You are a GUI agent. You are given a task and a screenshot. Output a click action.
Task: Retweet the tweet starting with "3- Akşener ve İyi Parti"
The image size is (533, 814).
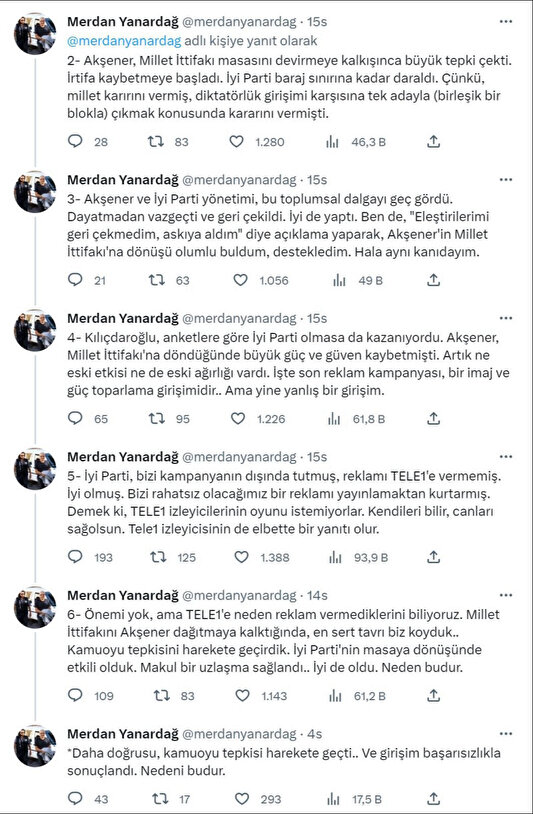(x=157, y=280)
